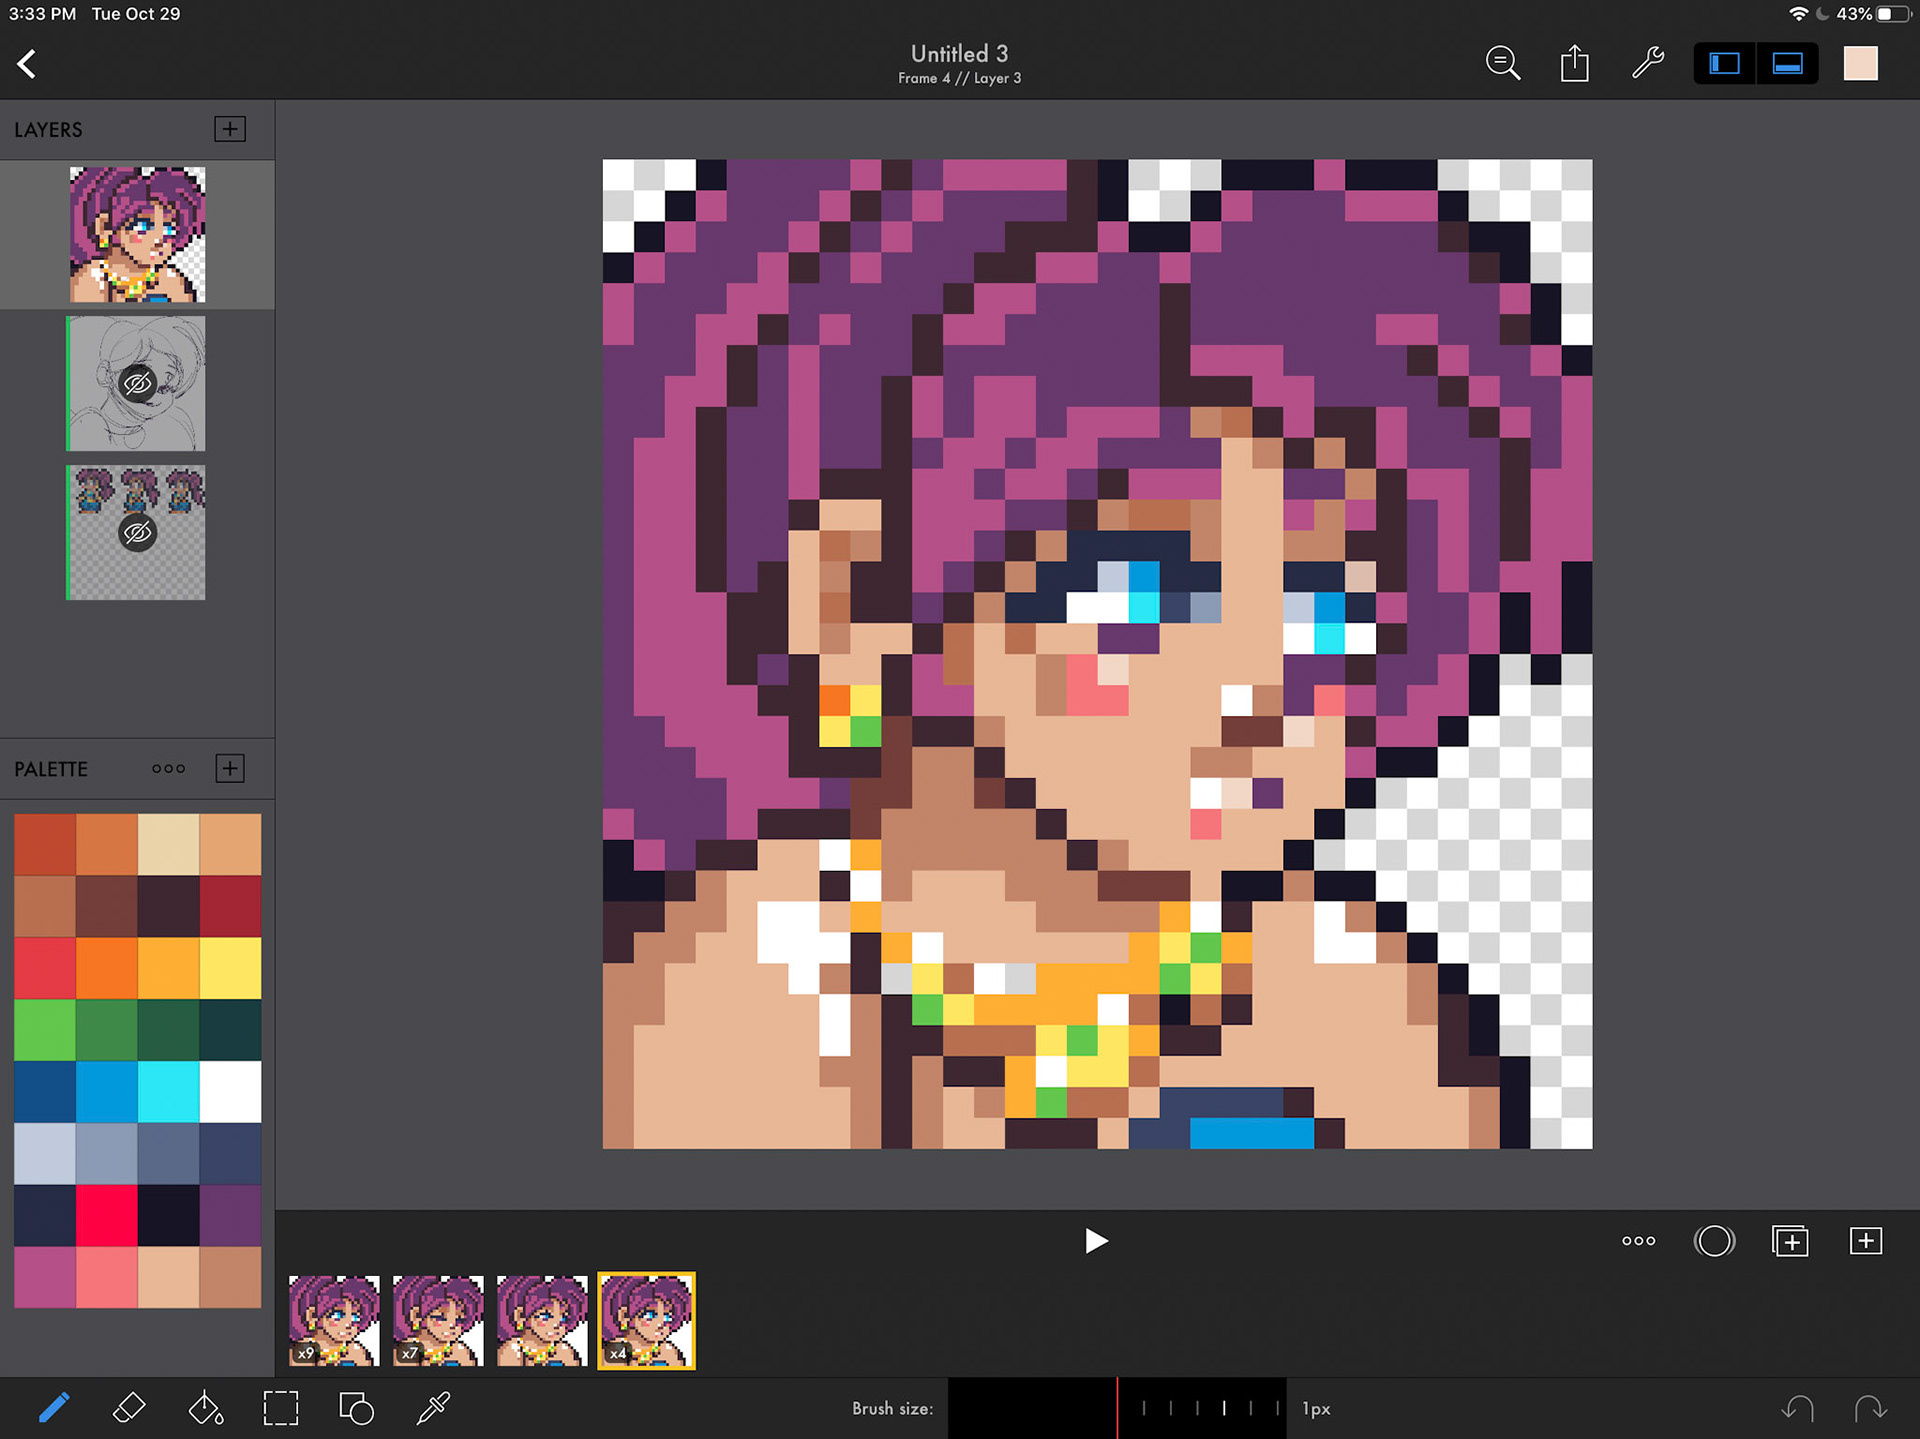Toggle onion skin circle icon
This screenshot has width=1920, height=1439.
(x=1714, y=1241)
